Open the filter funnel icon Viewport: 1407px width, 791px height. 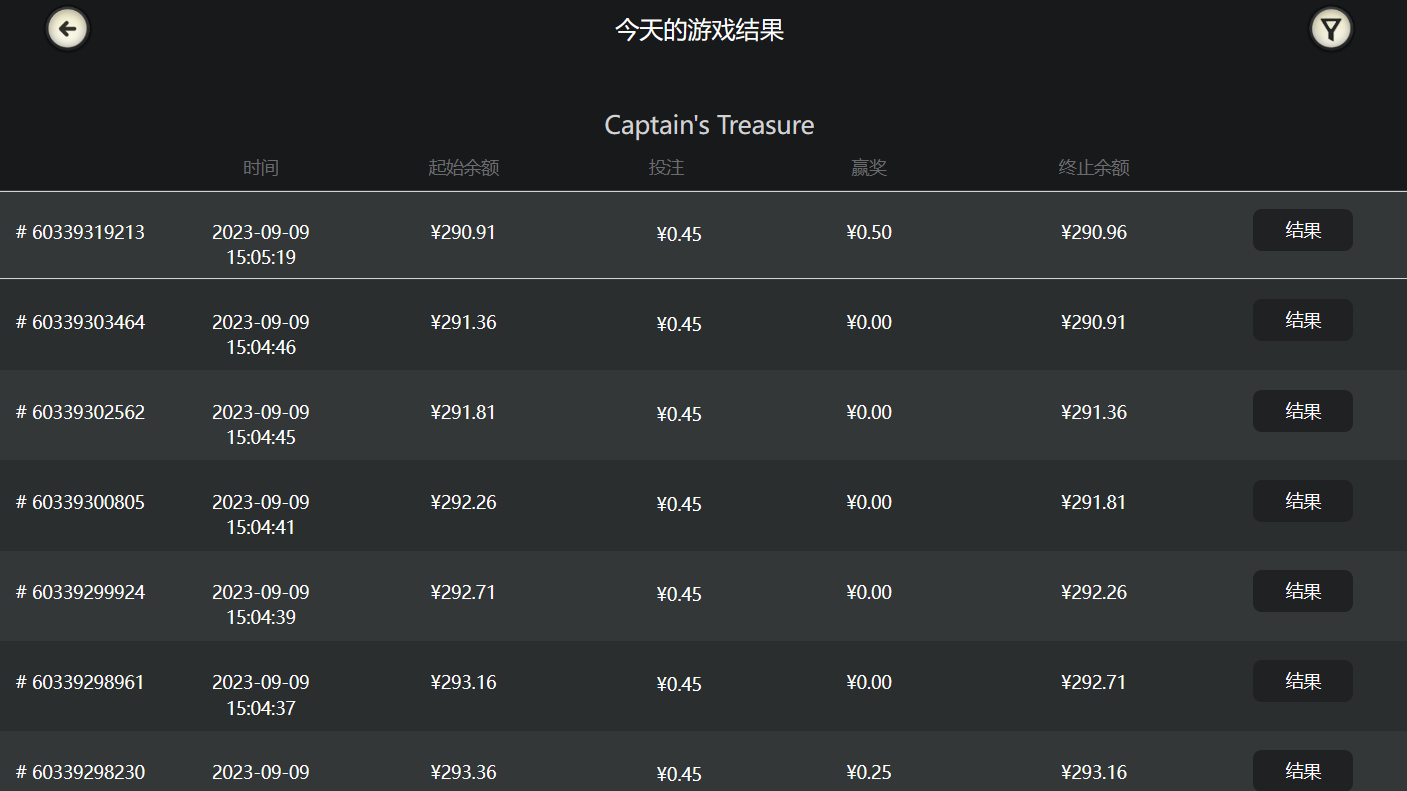click(x=1330, y=29)
